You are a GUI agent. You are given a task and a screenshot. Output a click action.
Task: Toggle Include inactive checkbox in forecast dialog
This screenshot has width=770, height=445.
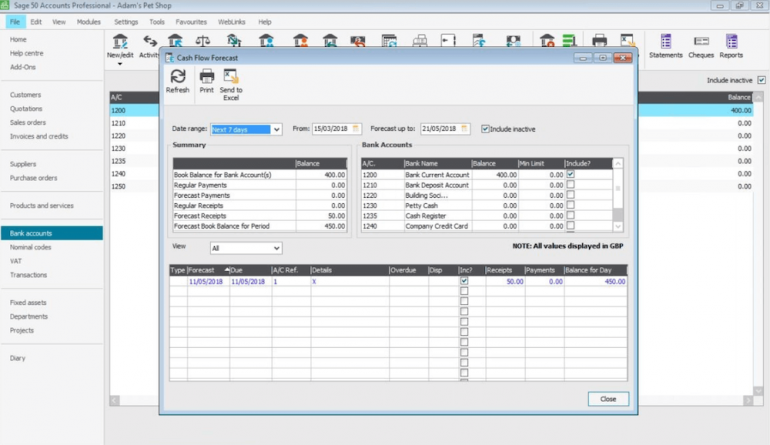tap(486, 129)
